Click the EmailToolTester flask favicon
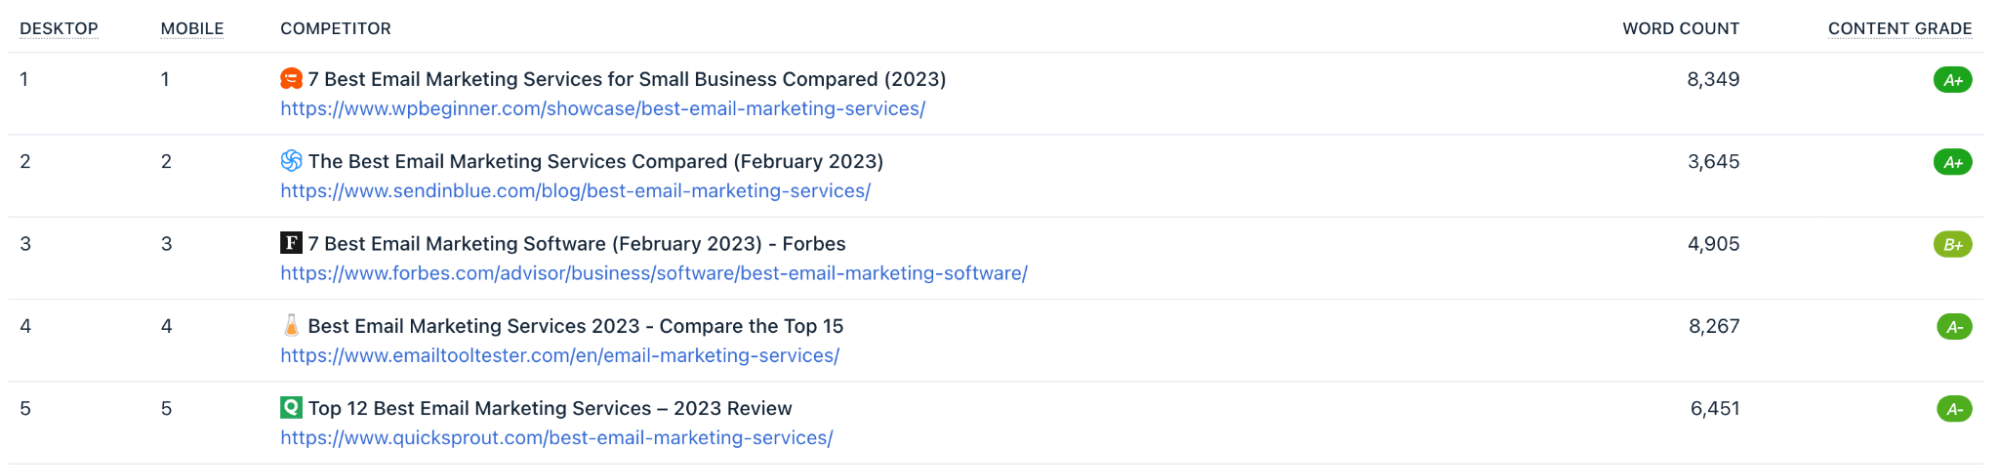 coord(291,325)
